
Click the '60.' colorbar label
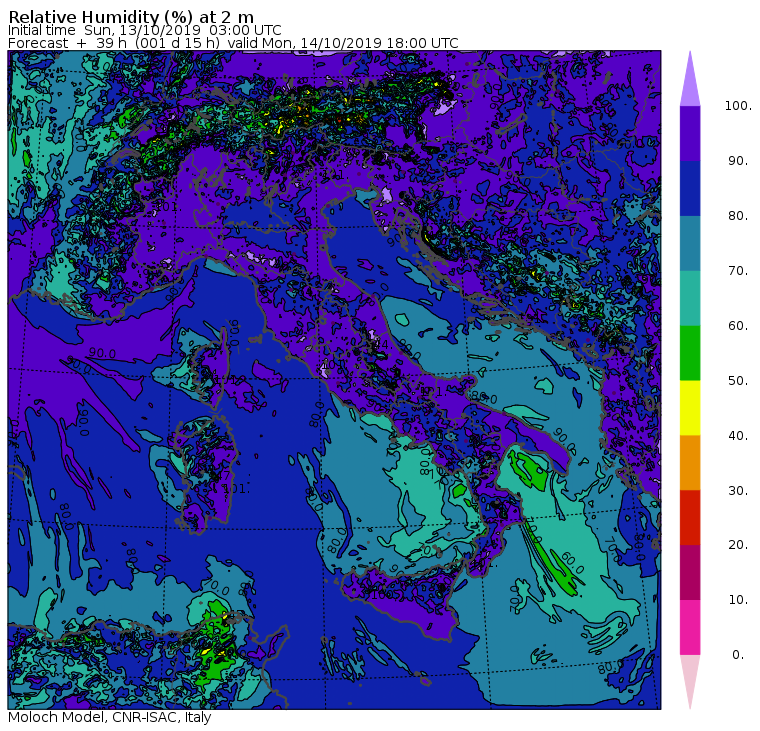click(738, 326)
